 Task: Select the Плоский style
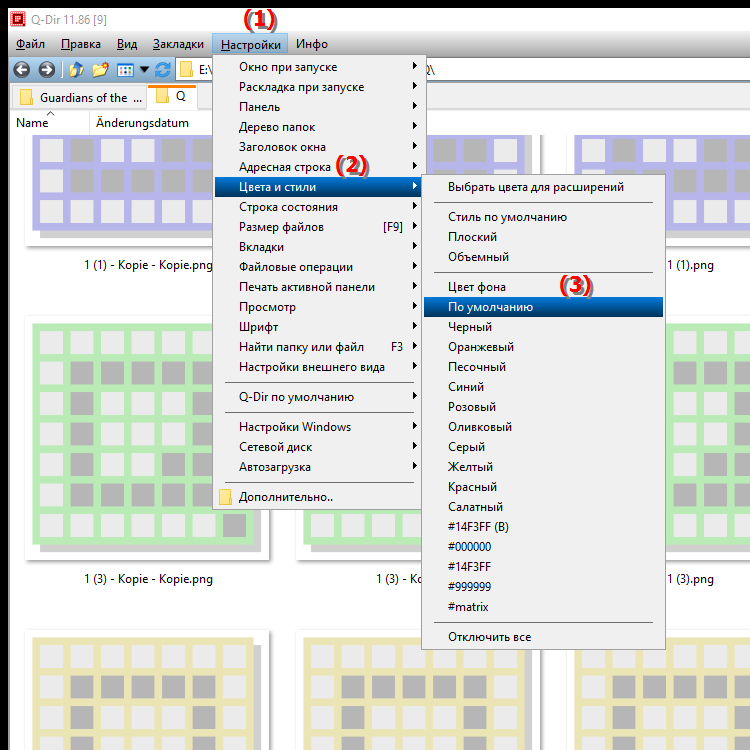pyautogui.click(x=543, y=237)
